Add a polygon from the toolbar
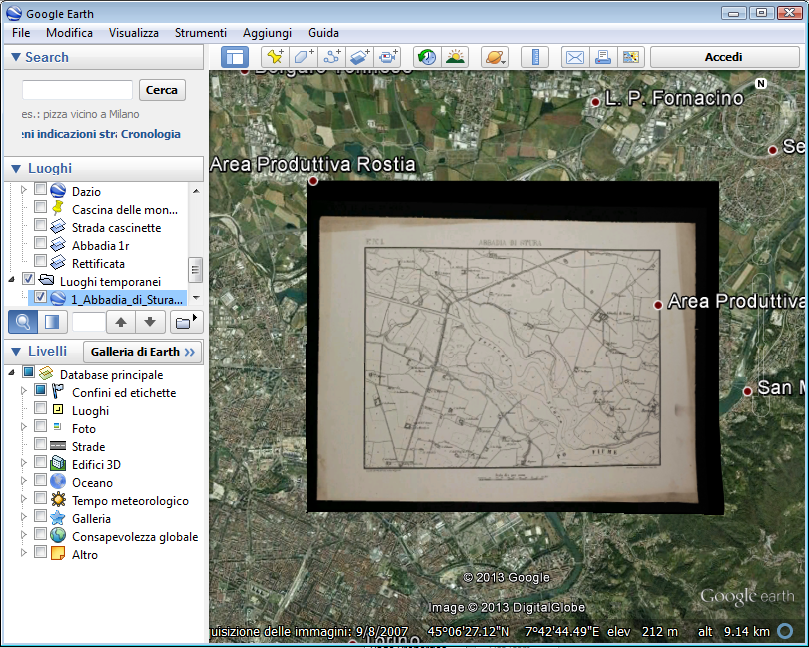Image resolution: width=809 pixels, height=648 pixels. pos(303,57)
